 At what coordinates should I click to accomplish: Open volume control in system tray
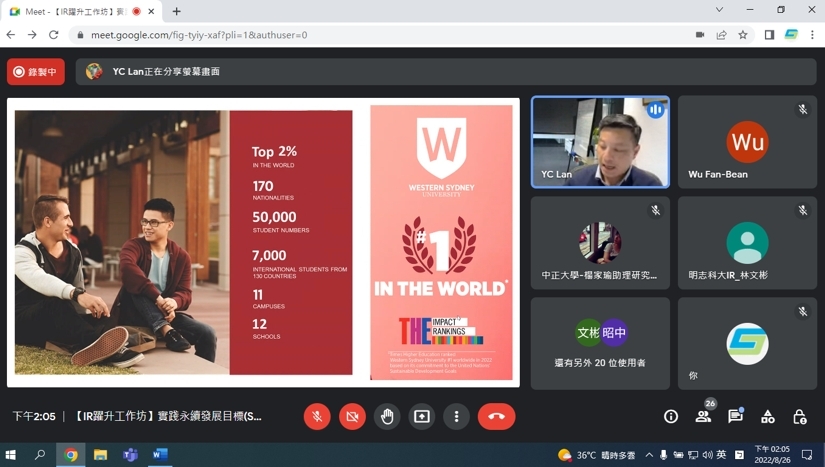707,455
